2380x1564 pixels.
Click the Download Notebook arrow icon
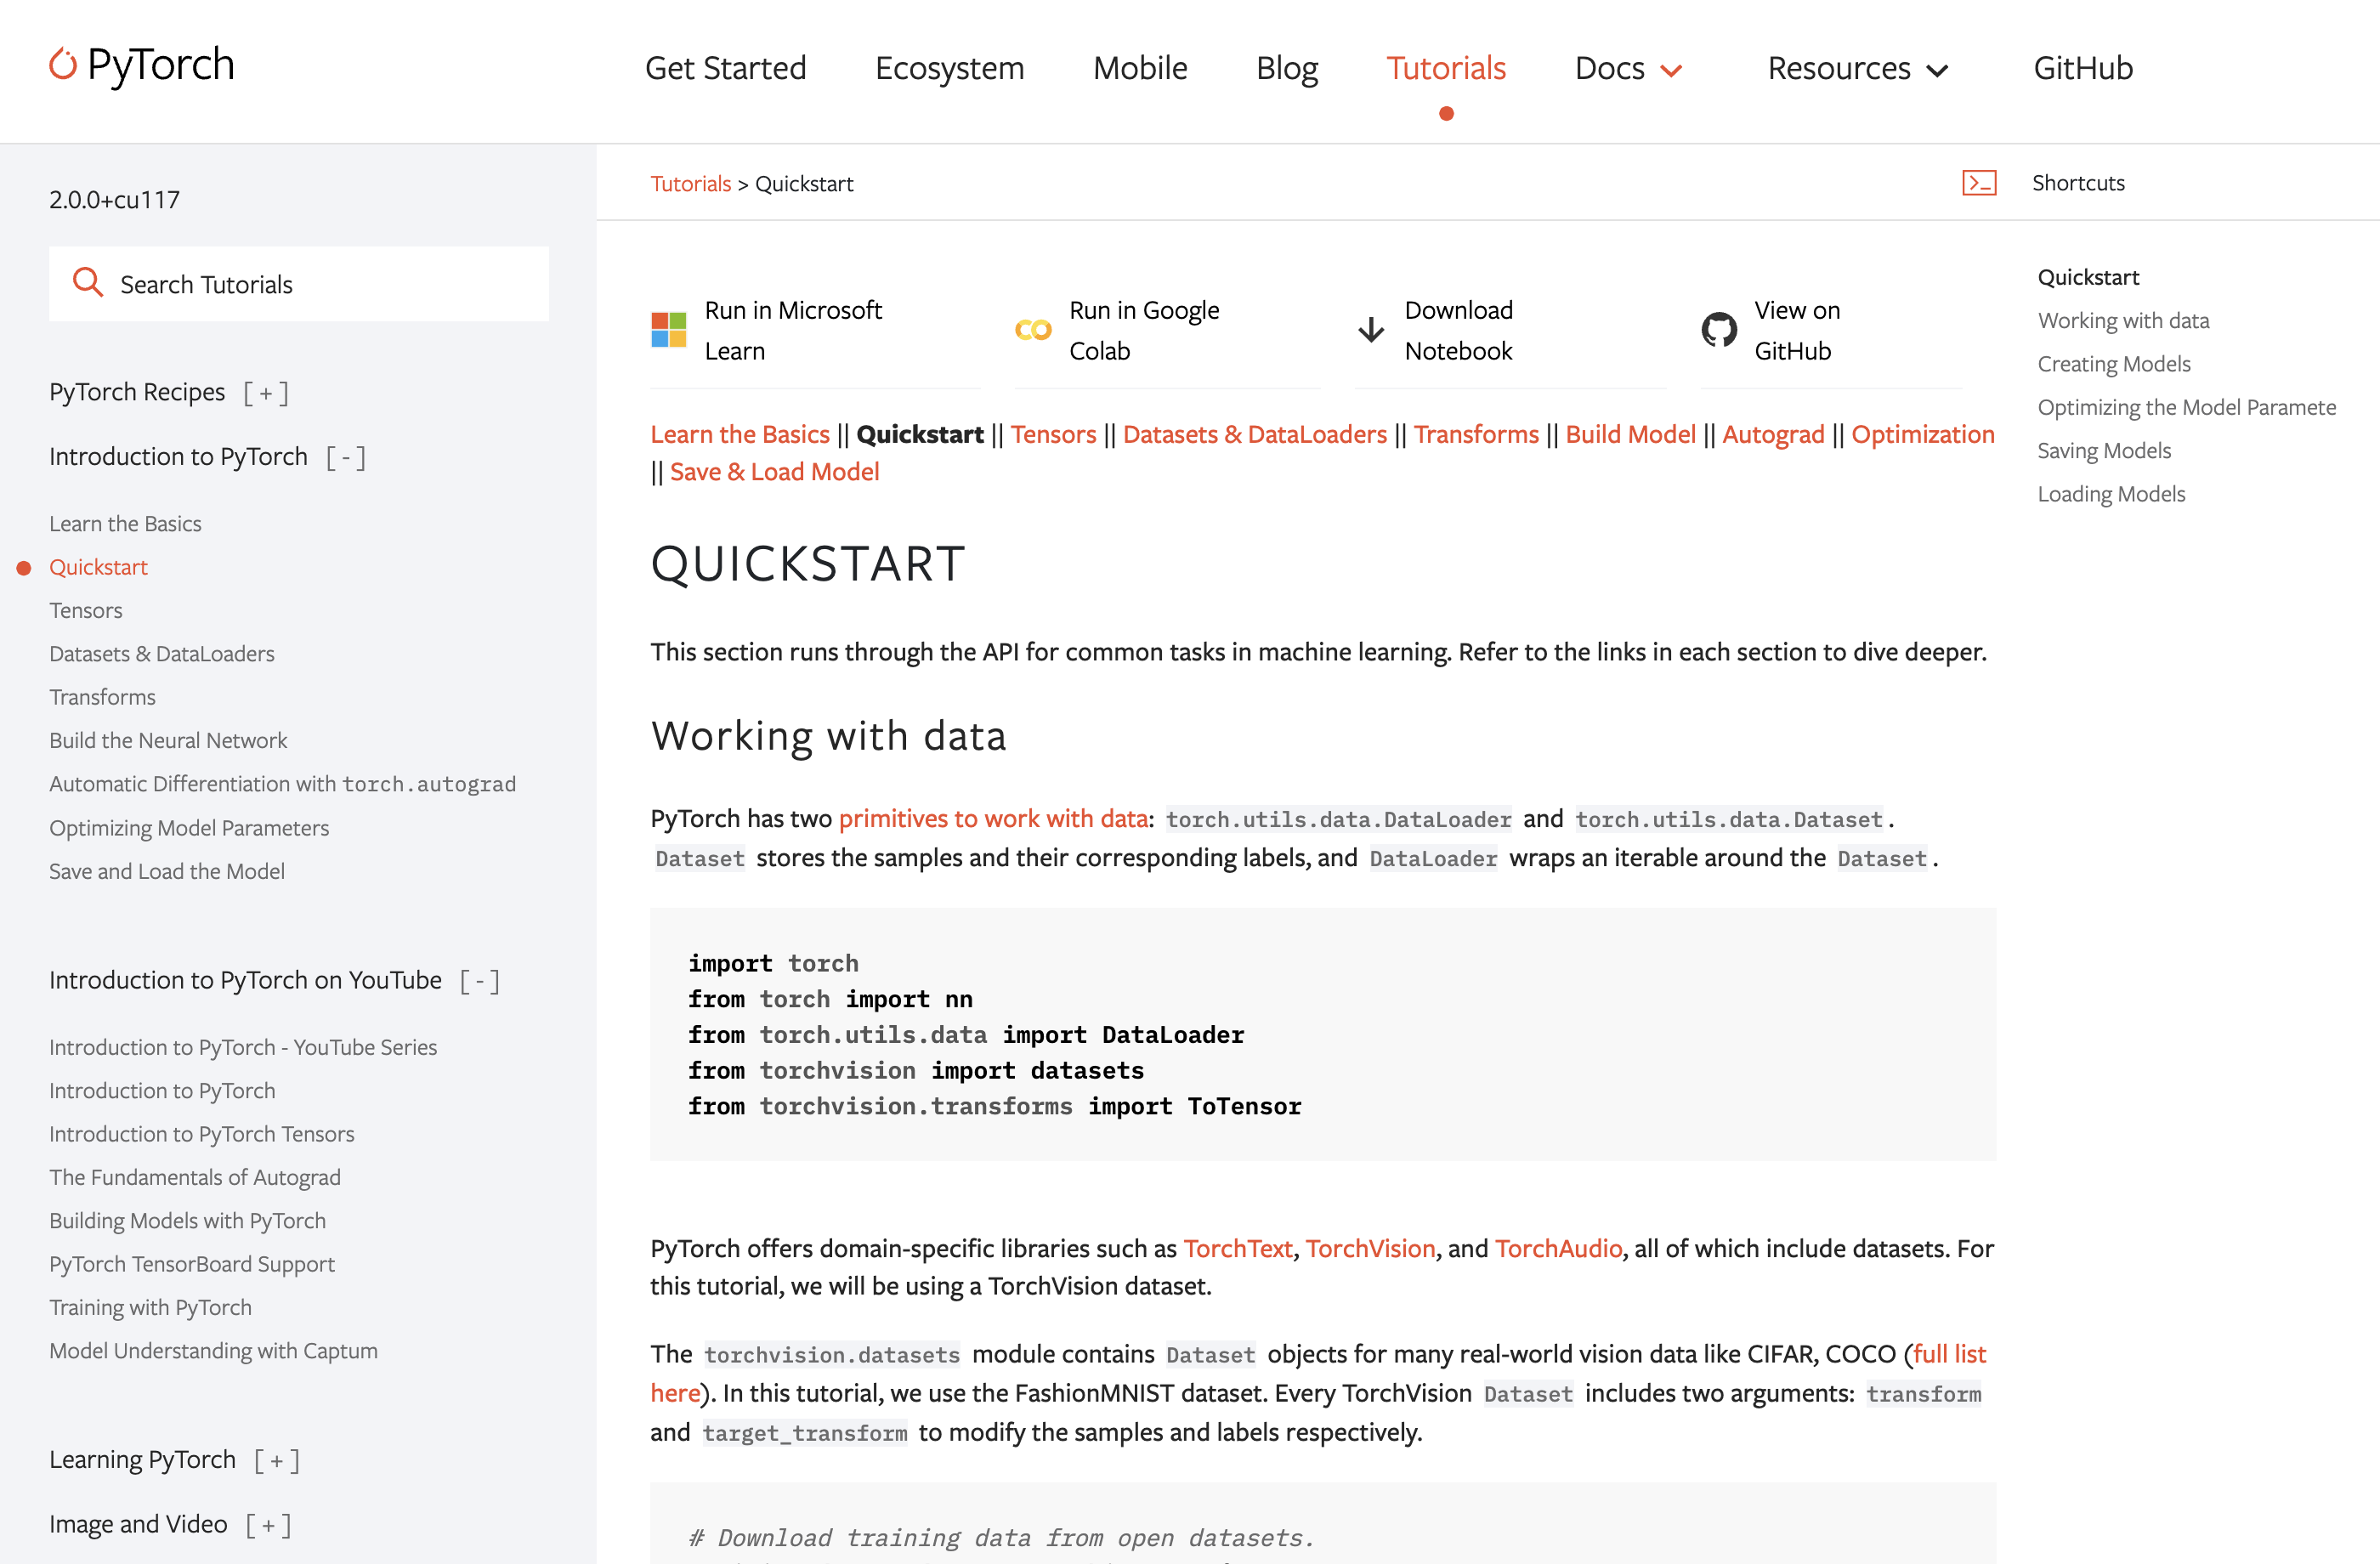[x=1369, y=329]
